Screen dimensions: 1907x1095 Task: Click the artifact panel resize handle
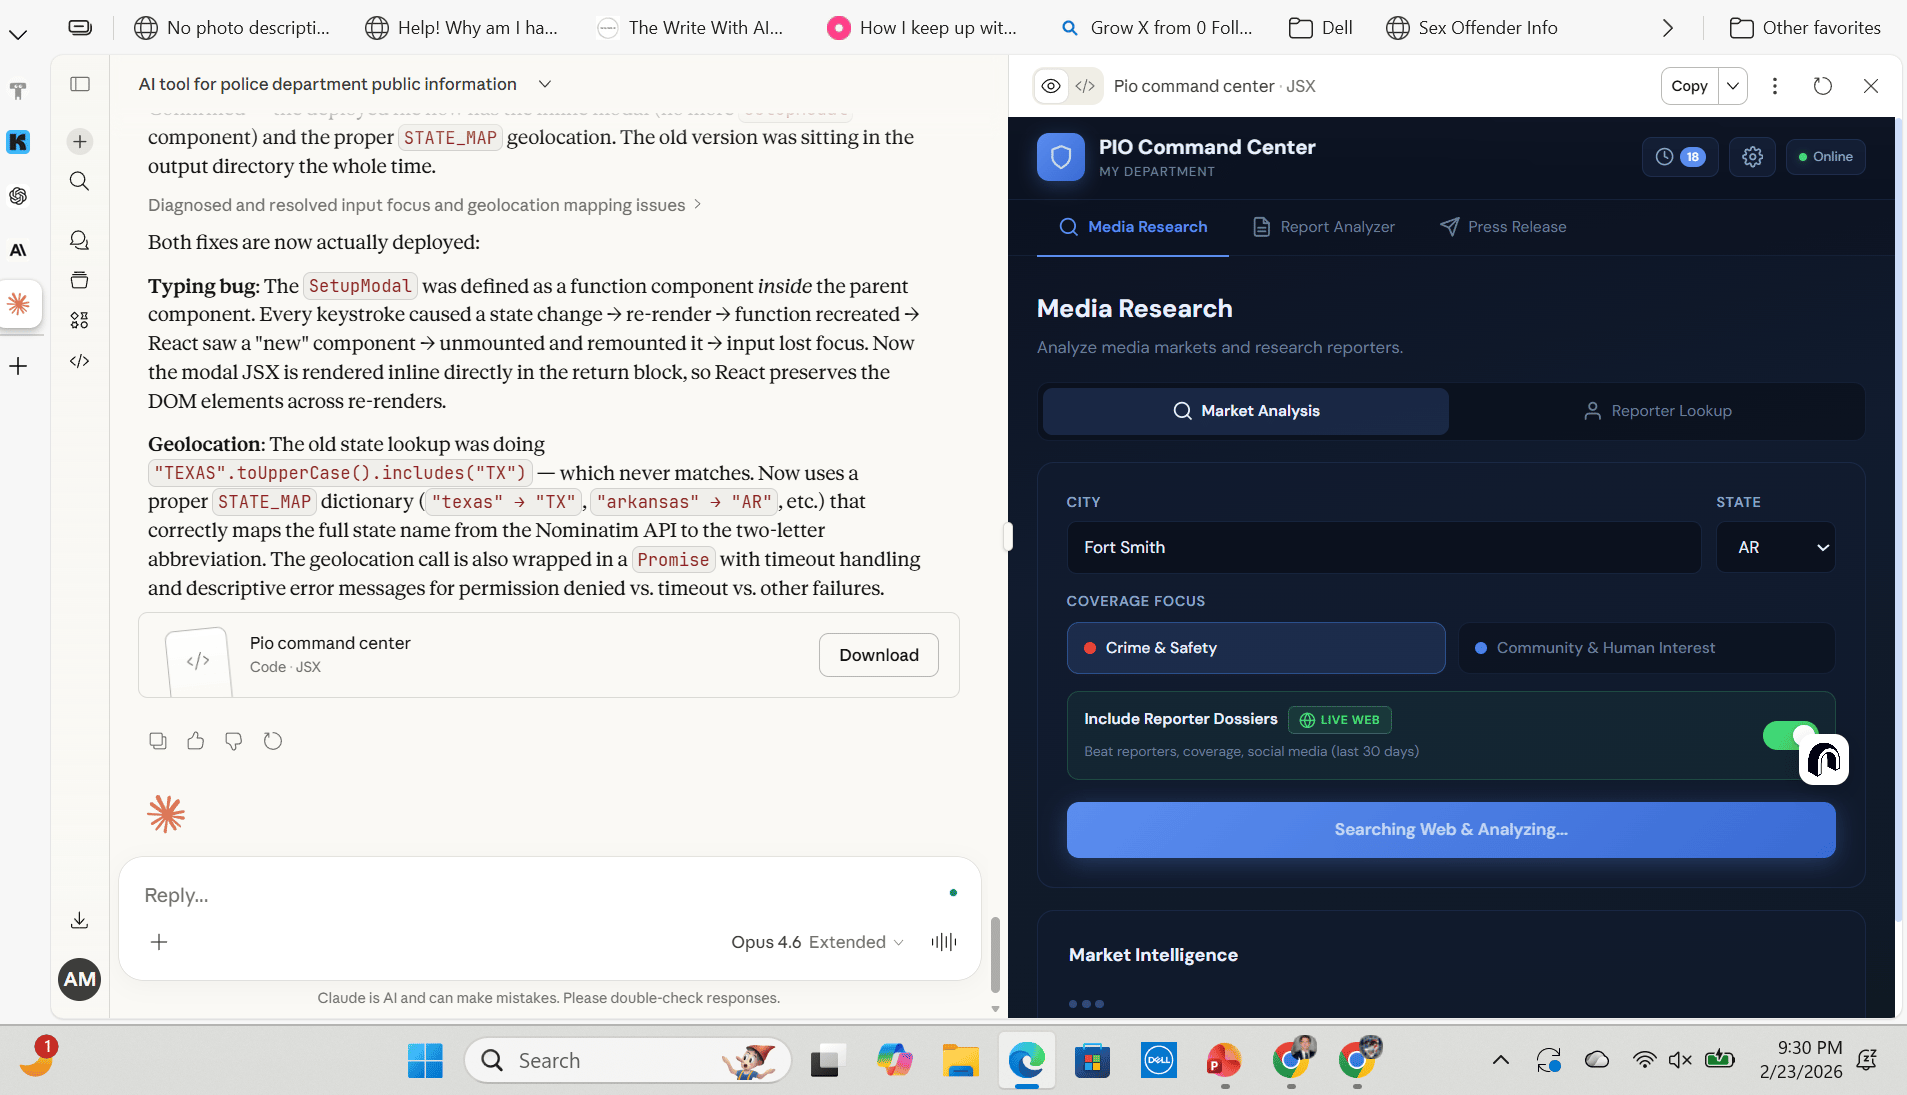click(1008, 537)
